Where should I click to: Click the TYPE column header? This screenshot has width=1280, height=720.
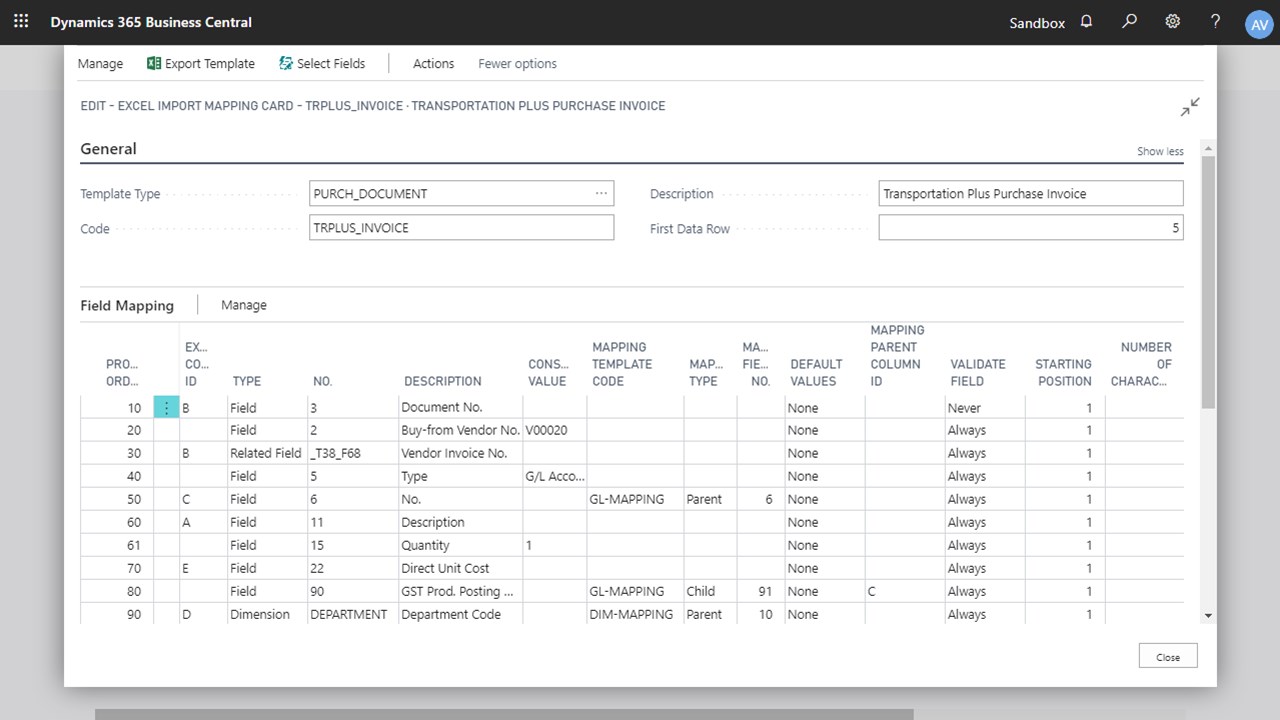(246, 381)
